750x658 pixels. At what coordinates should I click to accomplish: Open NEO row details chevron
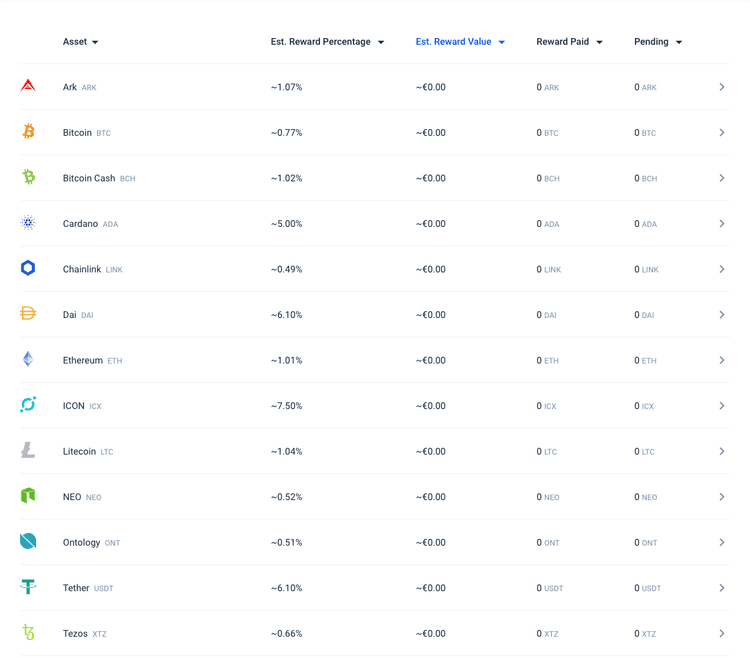click(x=722, y=497)
